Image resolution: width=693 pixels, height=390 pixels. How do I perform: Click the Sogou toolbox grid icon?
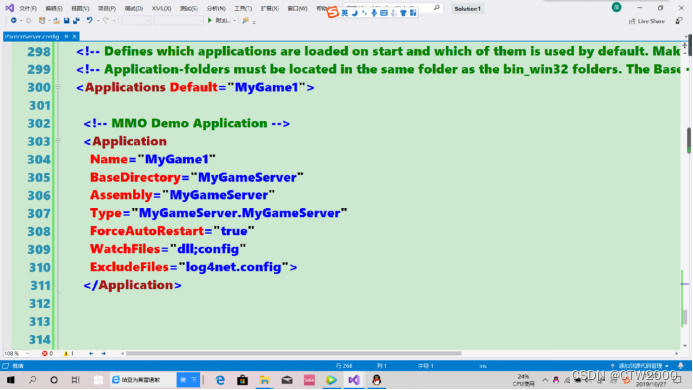point(413,13)
